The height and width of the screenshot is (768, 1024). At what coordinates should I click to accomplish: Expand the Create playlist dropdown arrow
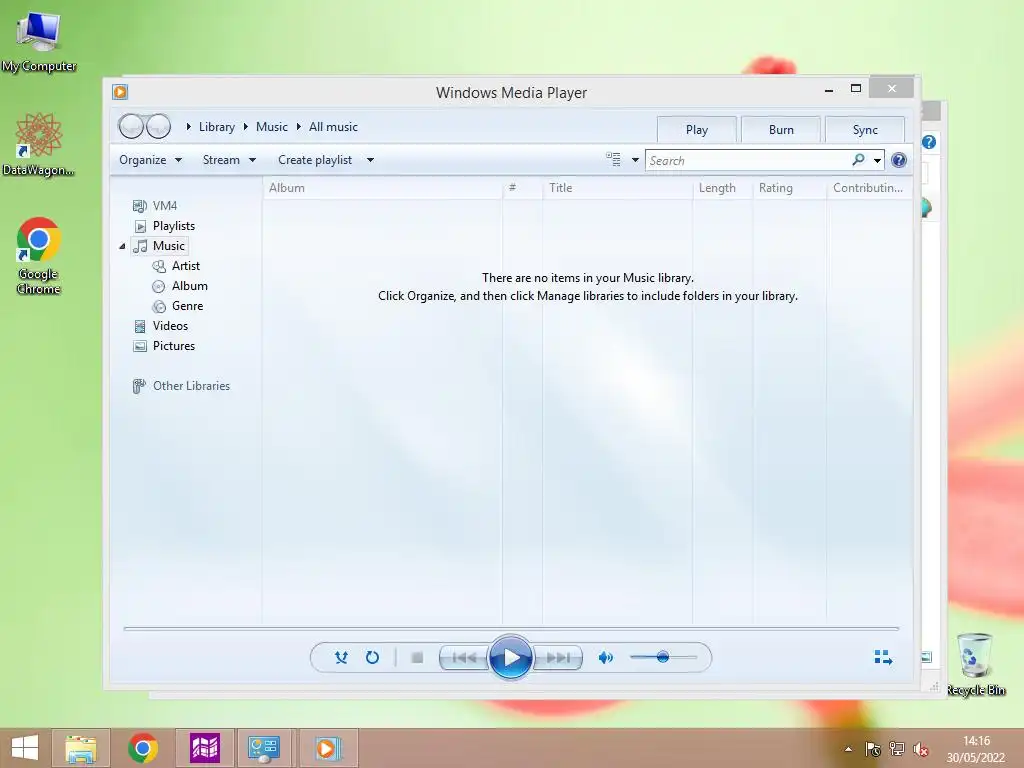pyautogui.click(x=370, y=160)
